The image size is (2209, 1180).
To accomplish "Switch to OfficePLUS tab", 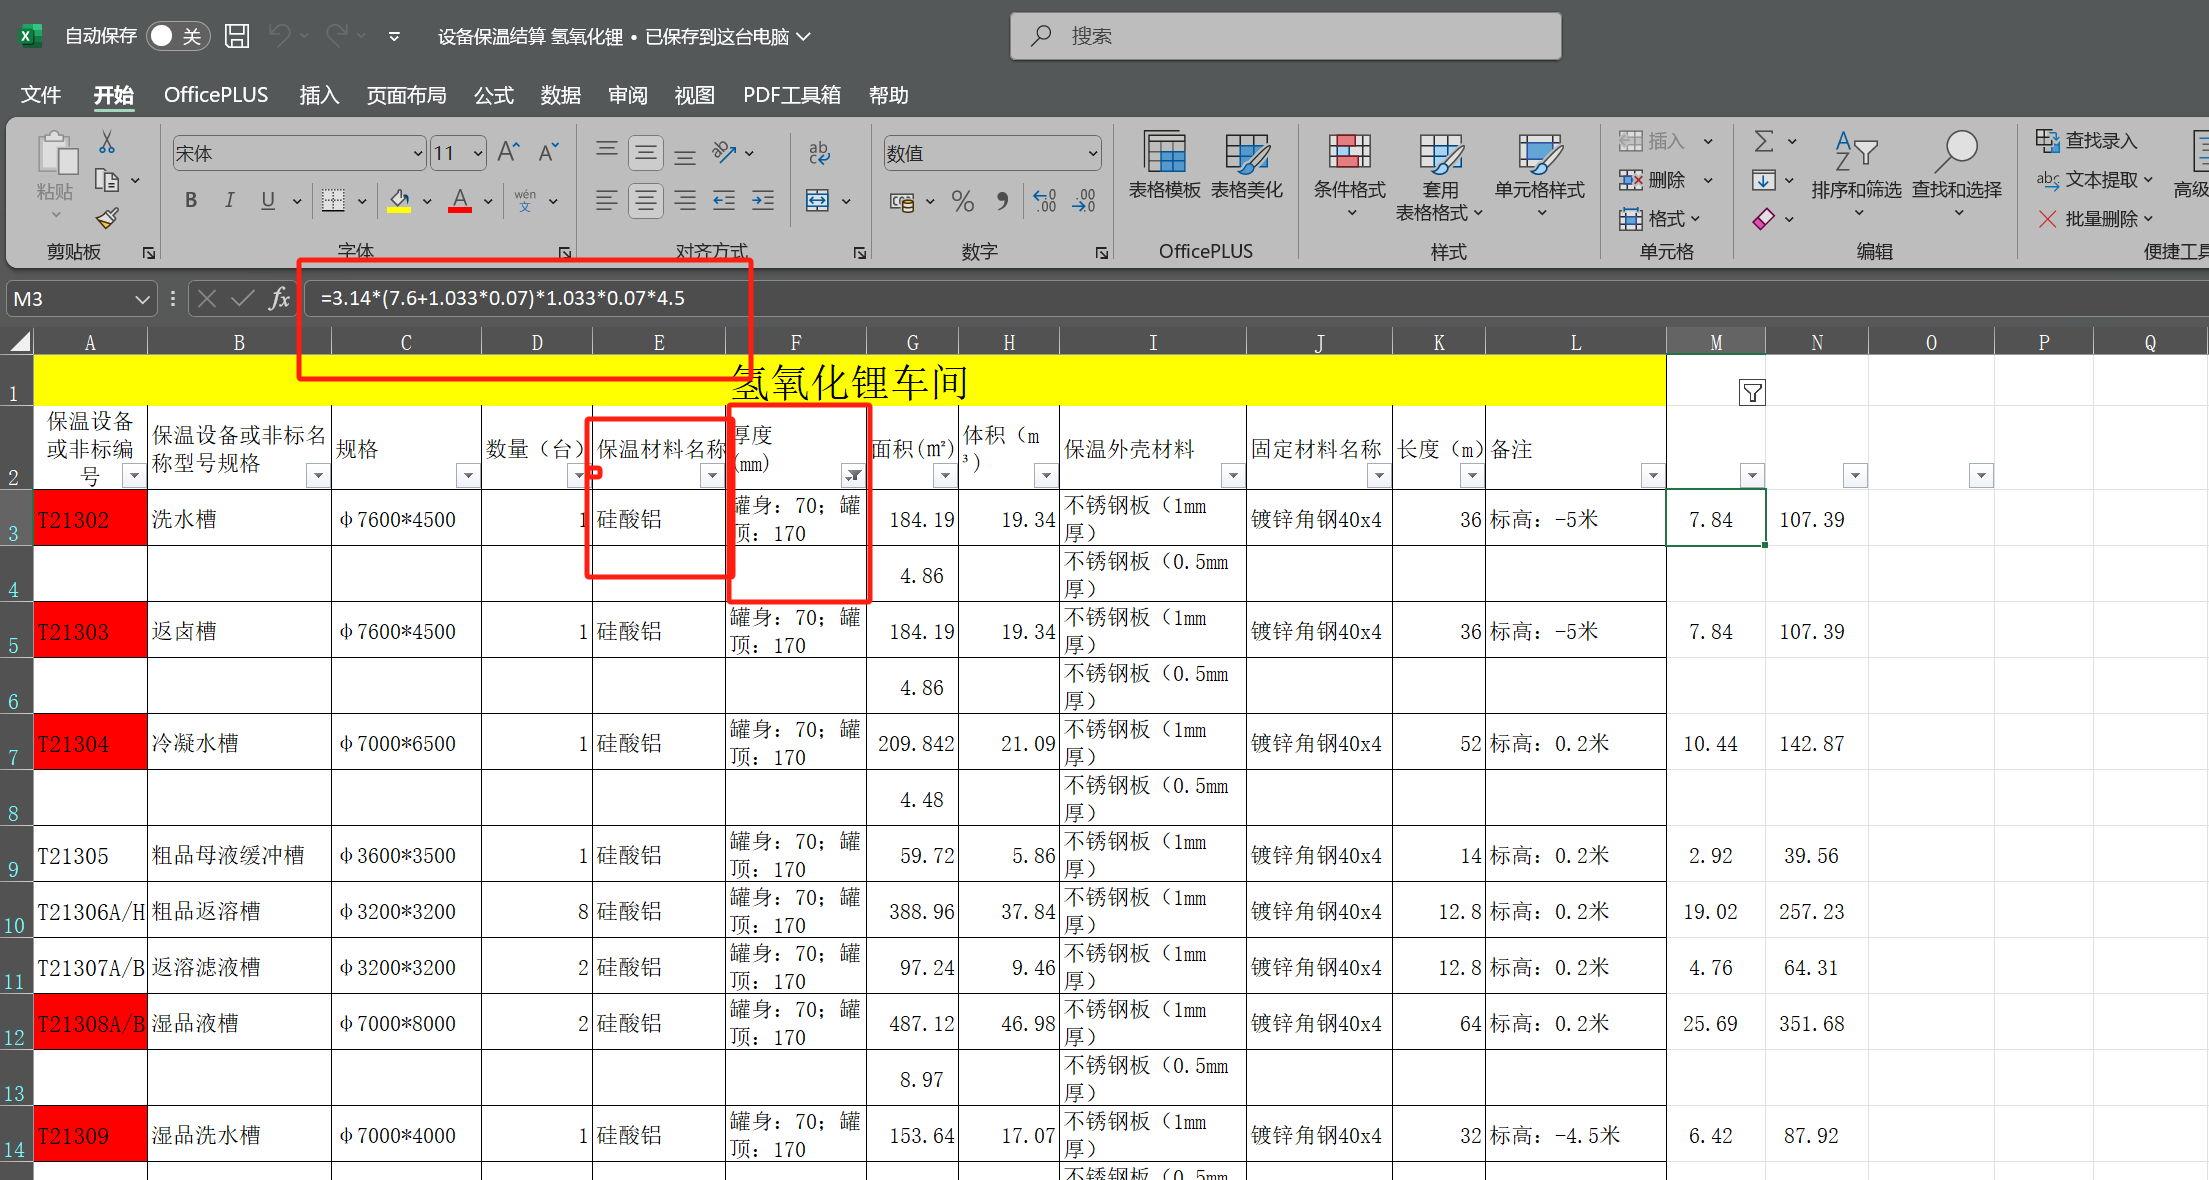I will pyautogui.click(x=216, y=95).
